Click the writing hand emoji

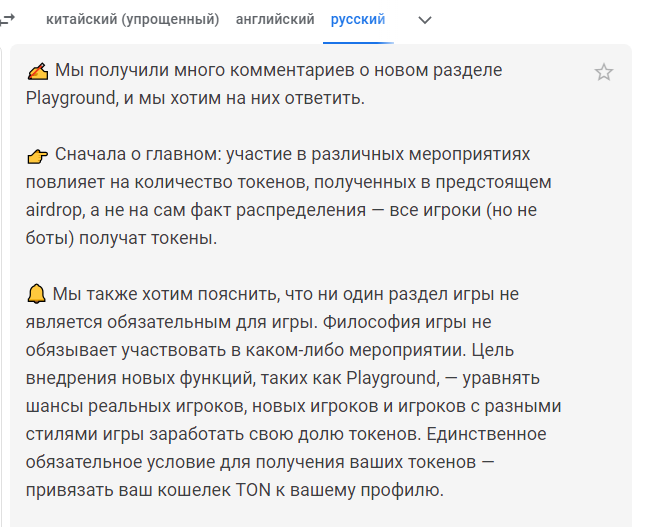(x=38, y=71)
